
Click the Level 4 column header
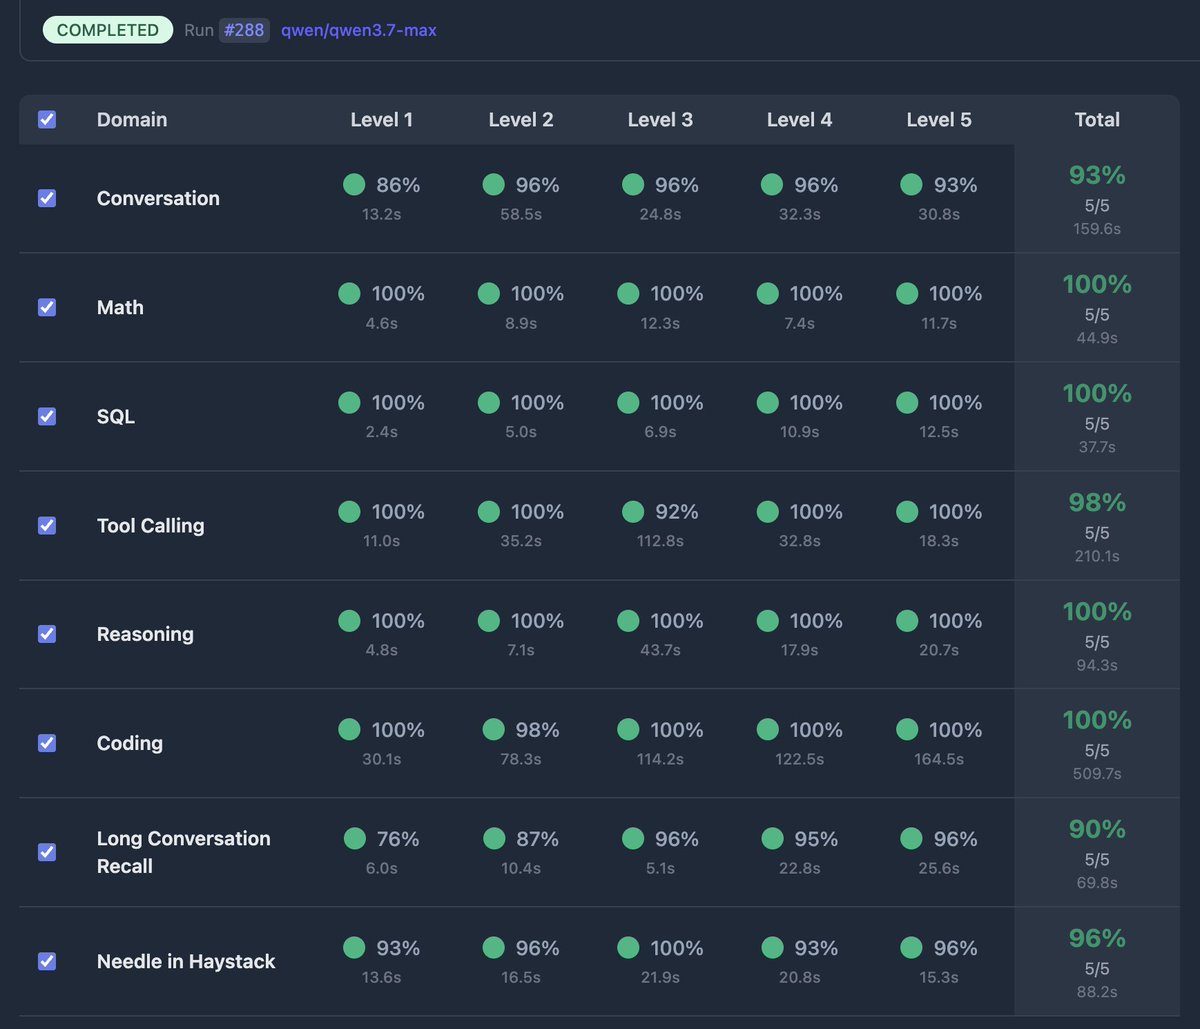coord(799,120)
